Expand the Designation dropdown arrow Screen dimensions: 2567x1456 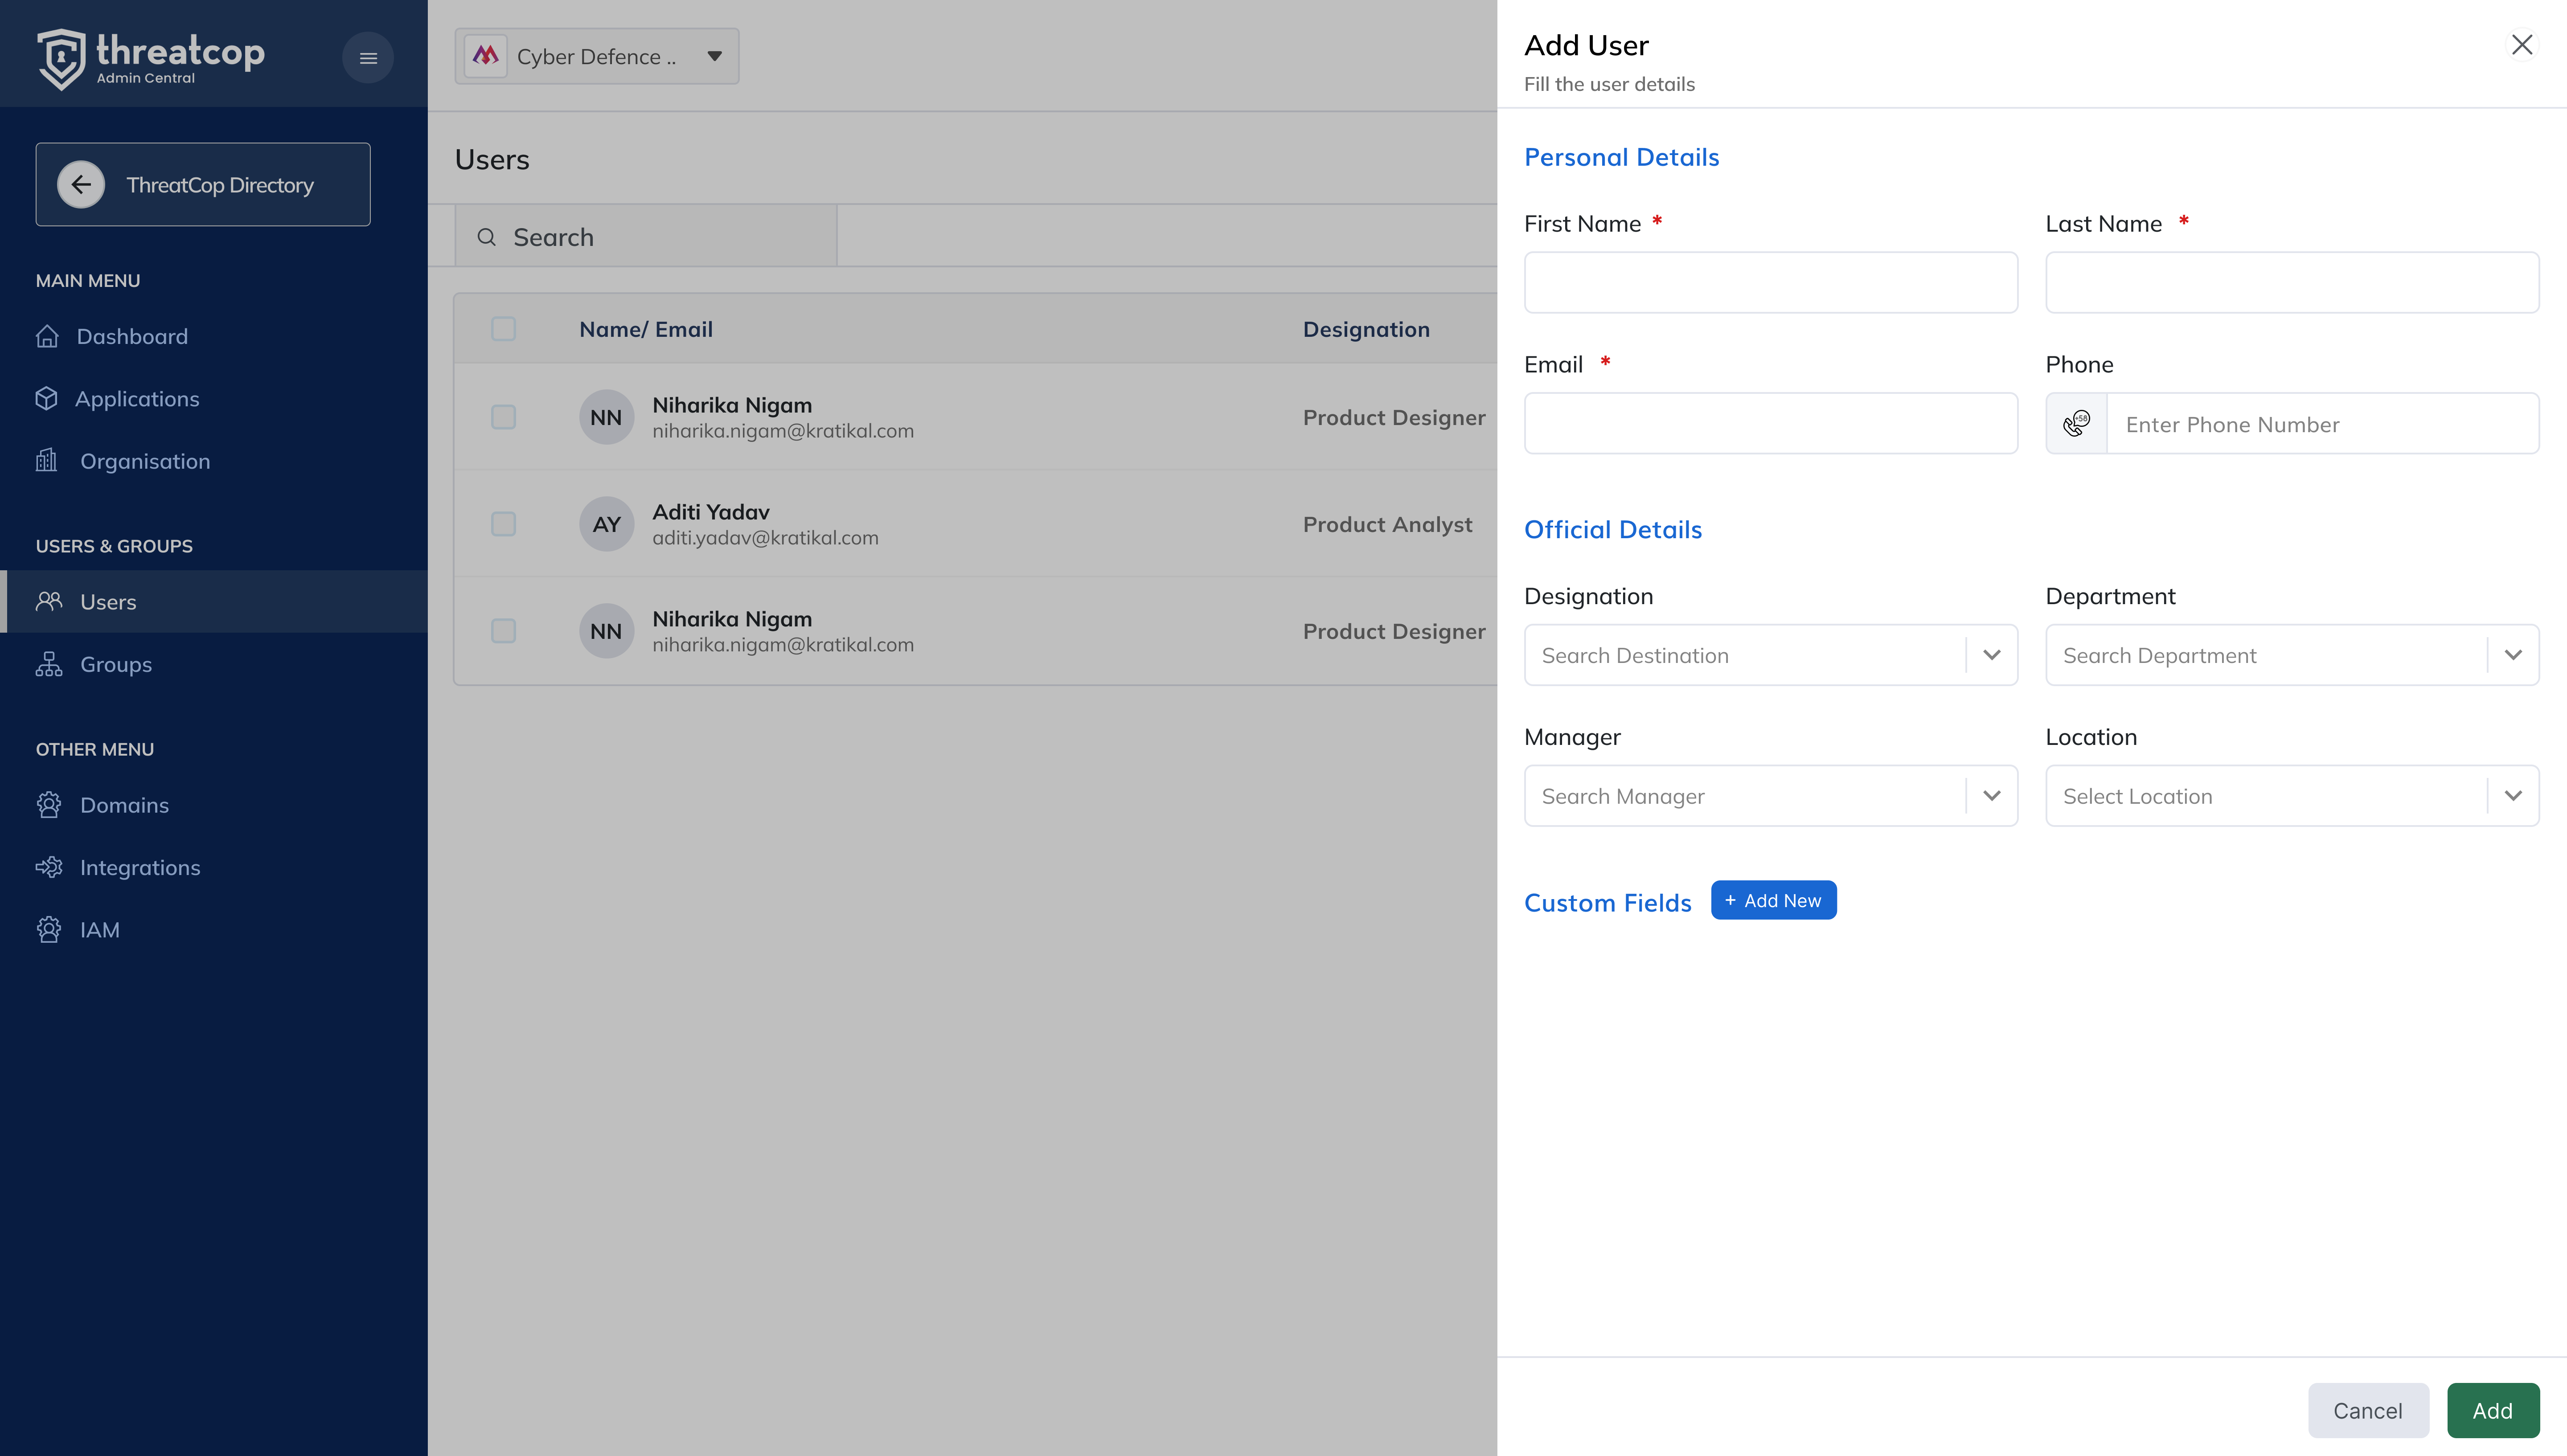tap(1992, 655)
